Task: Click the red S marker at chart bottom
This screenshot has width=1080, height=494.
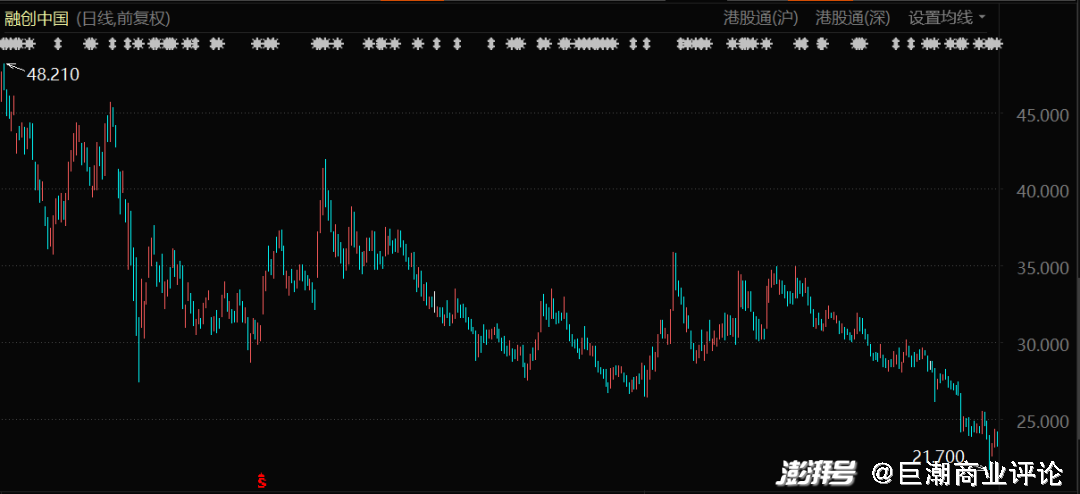Action: [261, 480]
